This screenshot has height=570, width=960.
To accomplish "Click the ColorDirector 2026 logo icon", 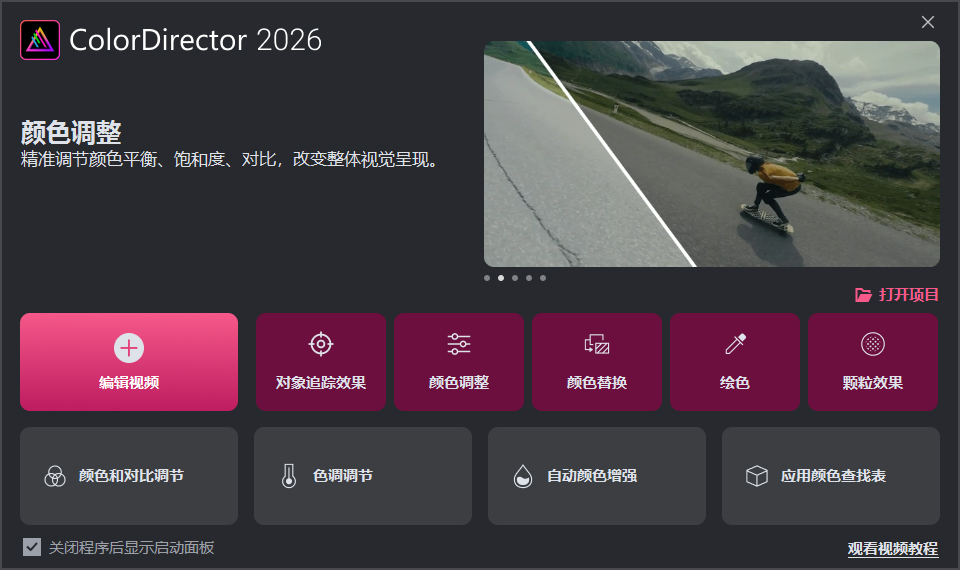I will click(x=40, y=40).
